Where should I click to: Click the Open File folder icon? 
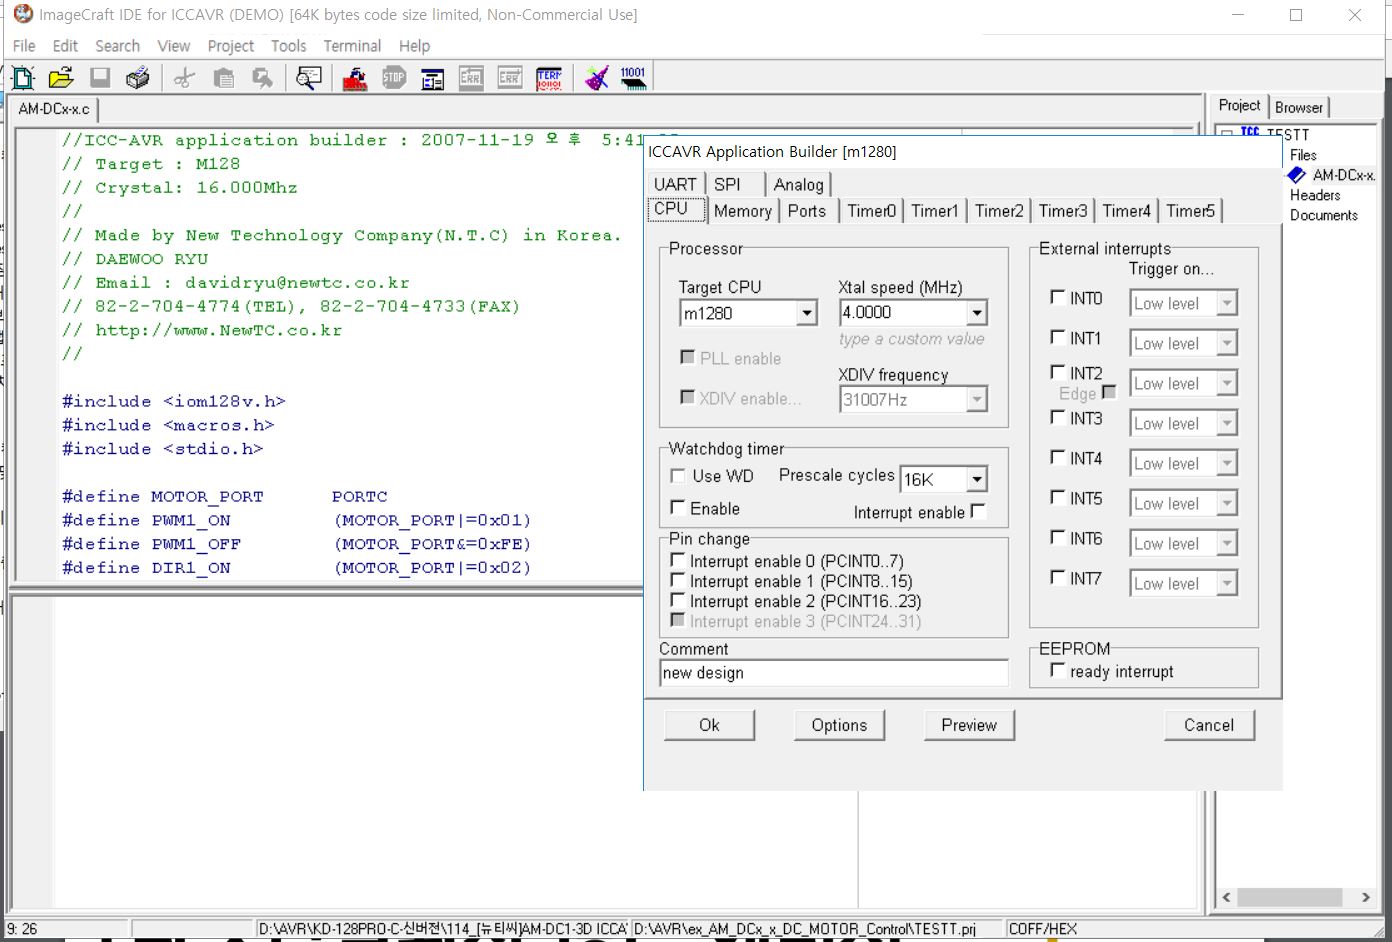coord(61,78)
